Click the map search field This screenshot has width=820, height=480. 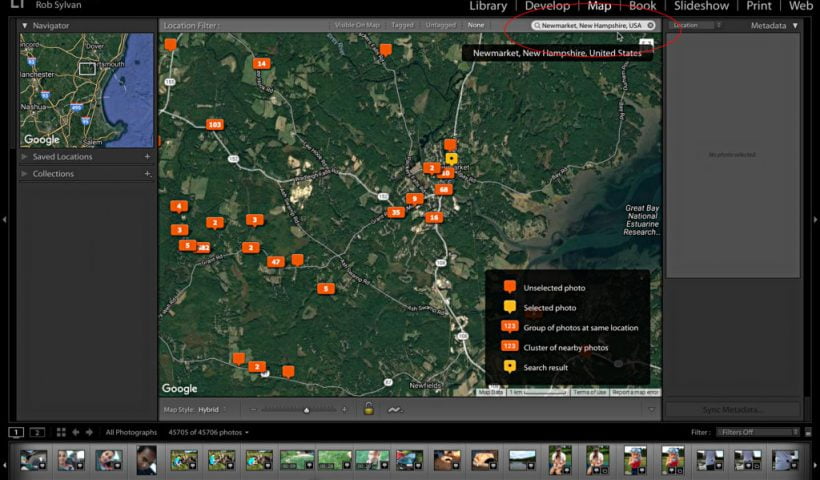point(593,25)
